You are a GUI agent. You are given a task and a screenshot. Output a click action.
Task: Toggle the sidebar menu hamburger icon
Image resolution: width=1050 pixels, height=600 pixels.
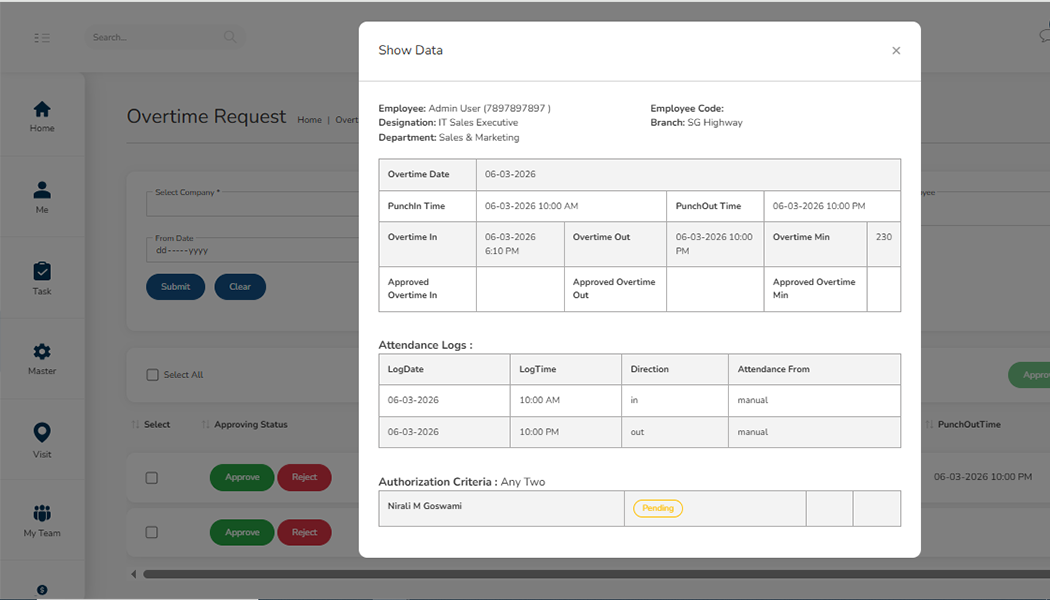click(x=42, y=38)
